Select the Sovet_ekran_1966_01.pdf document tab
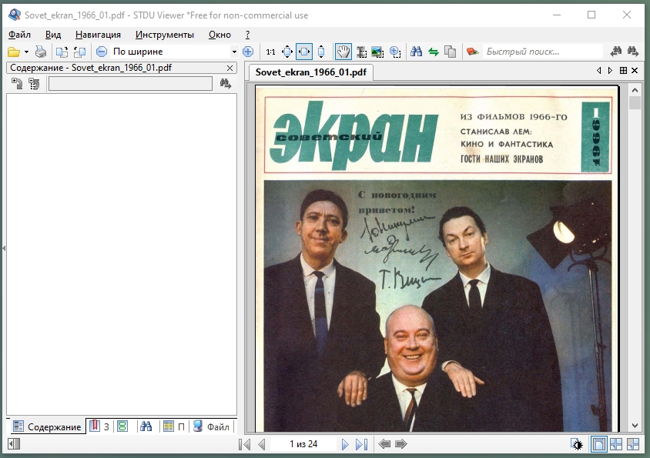This screenshot has height=458, width=650. [x=311, y=72]
